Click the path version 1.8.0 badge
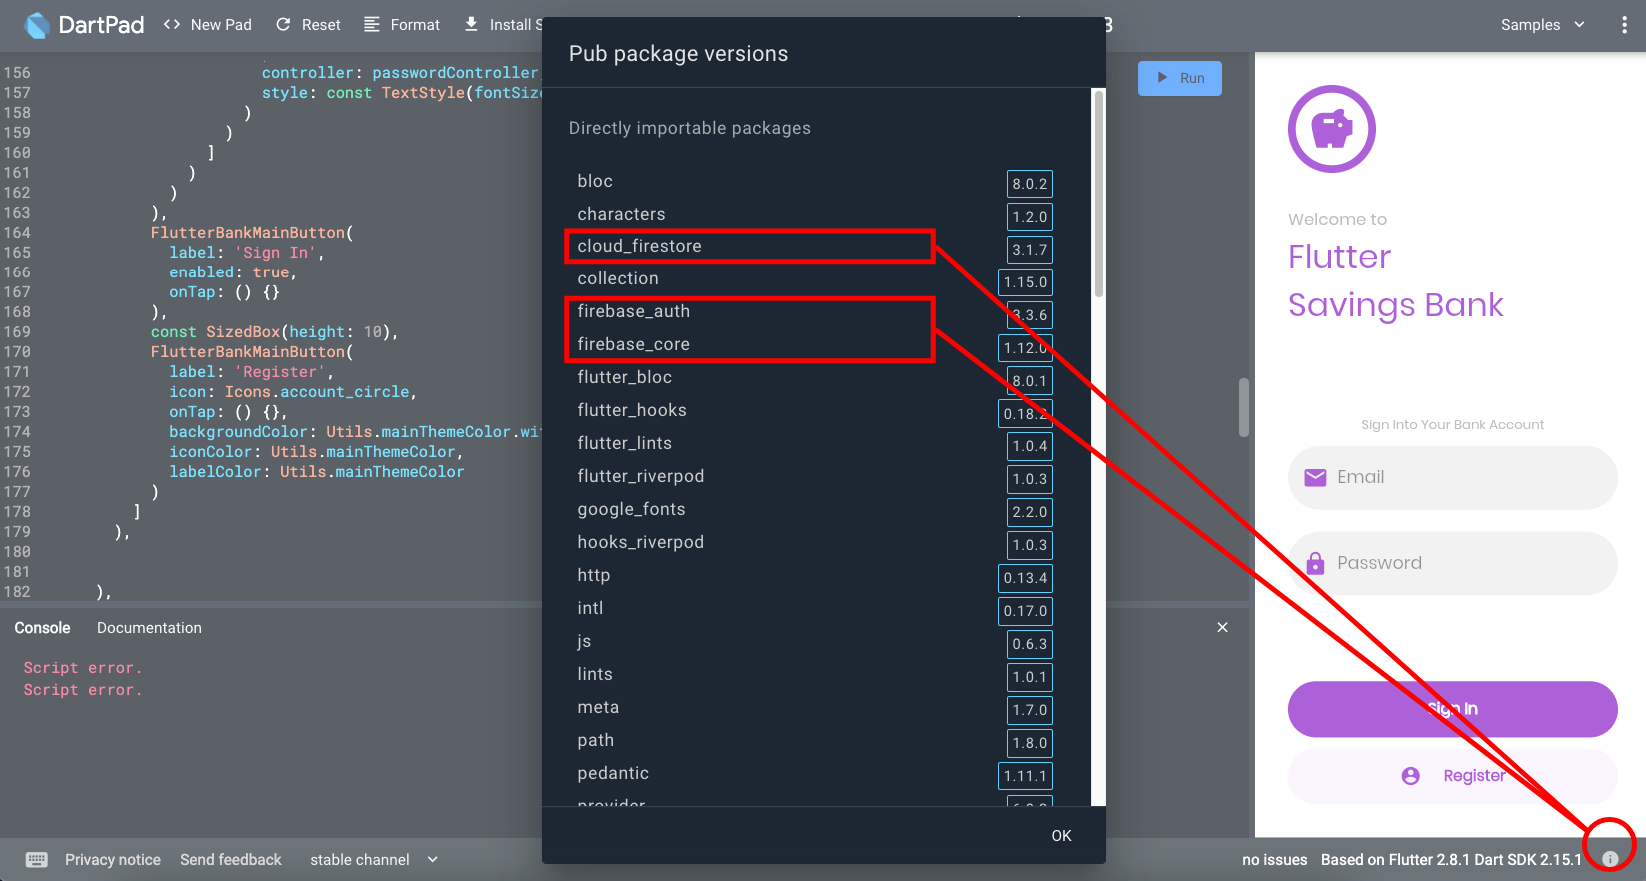Viewport: 1646px width, 881px height. coord(1029,743)
